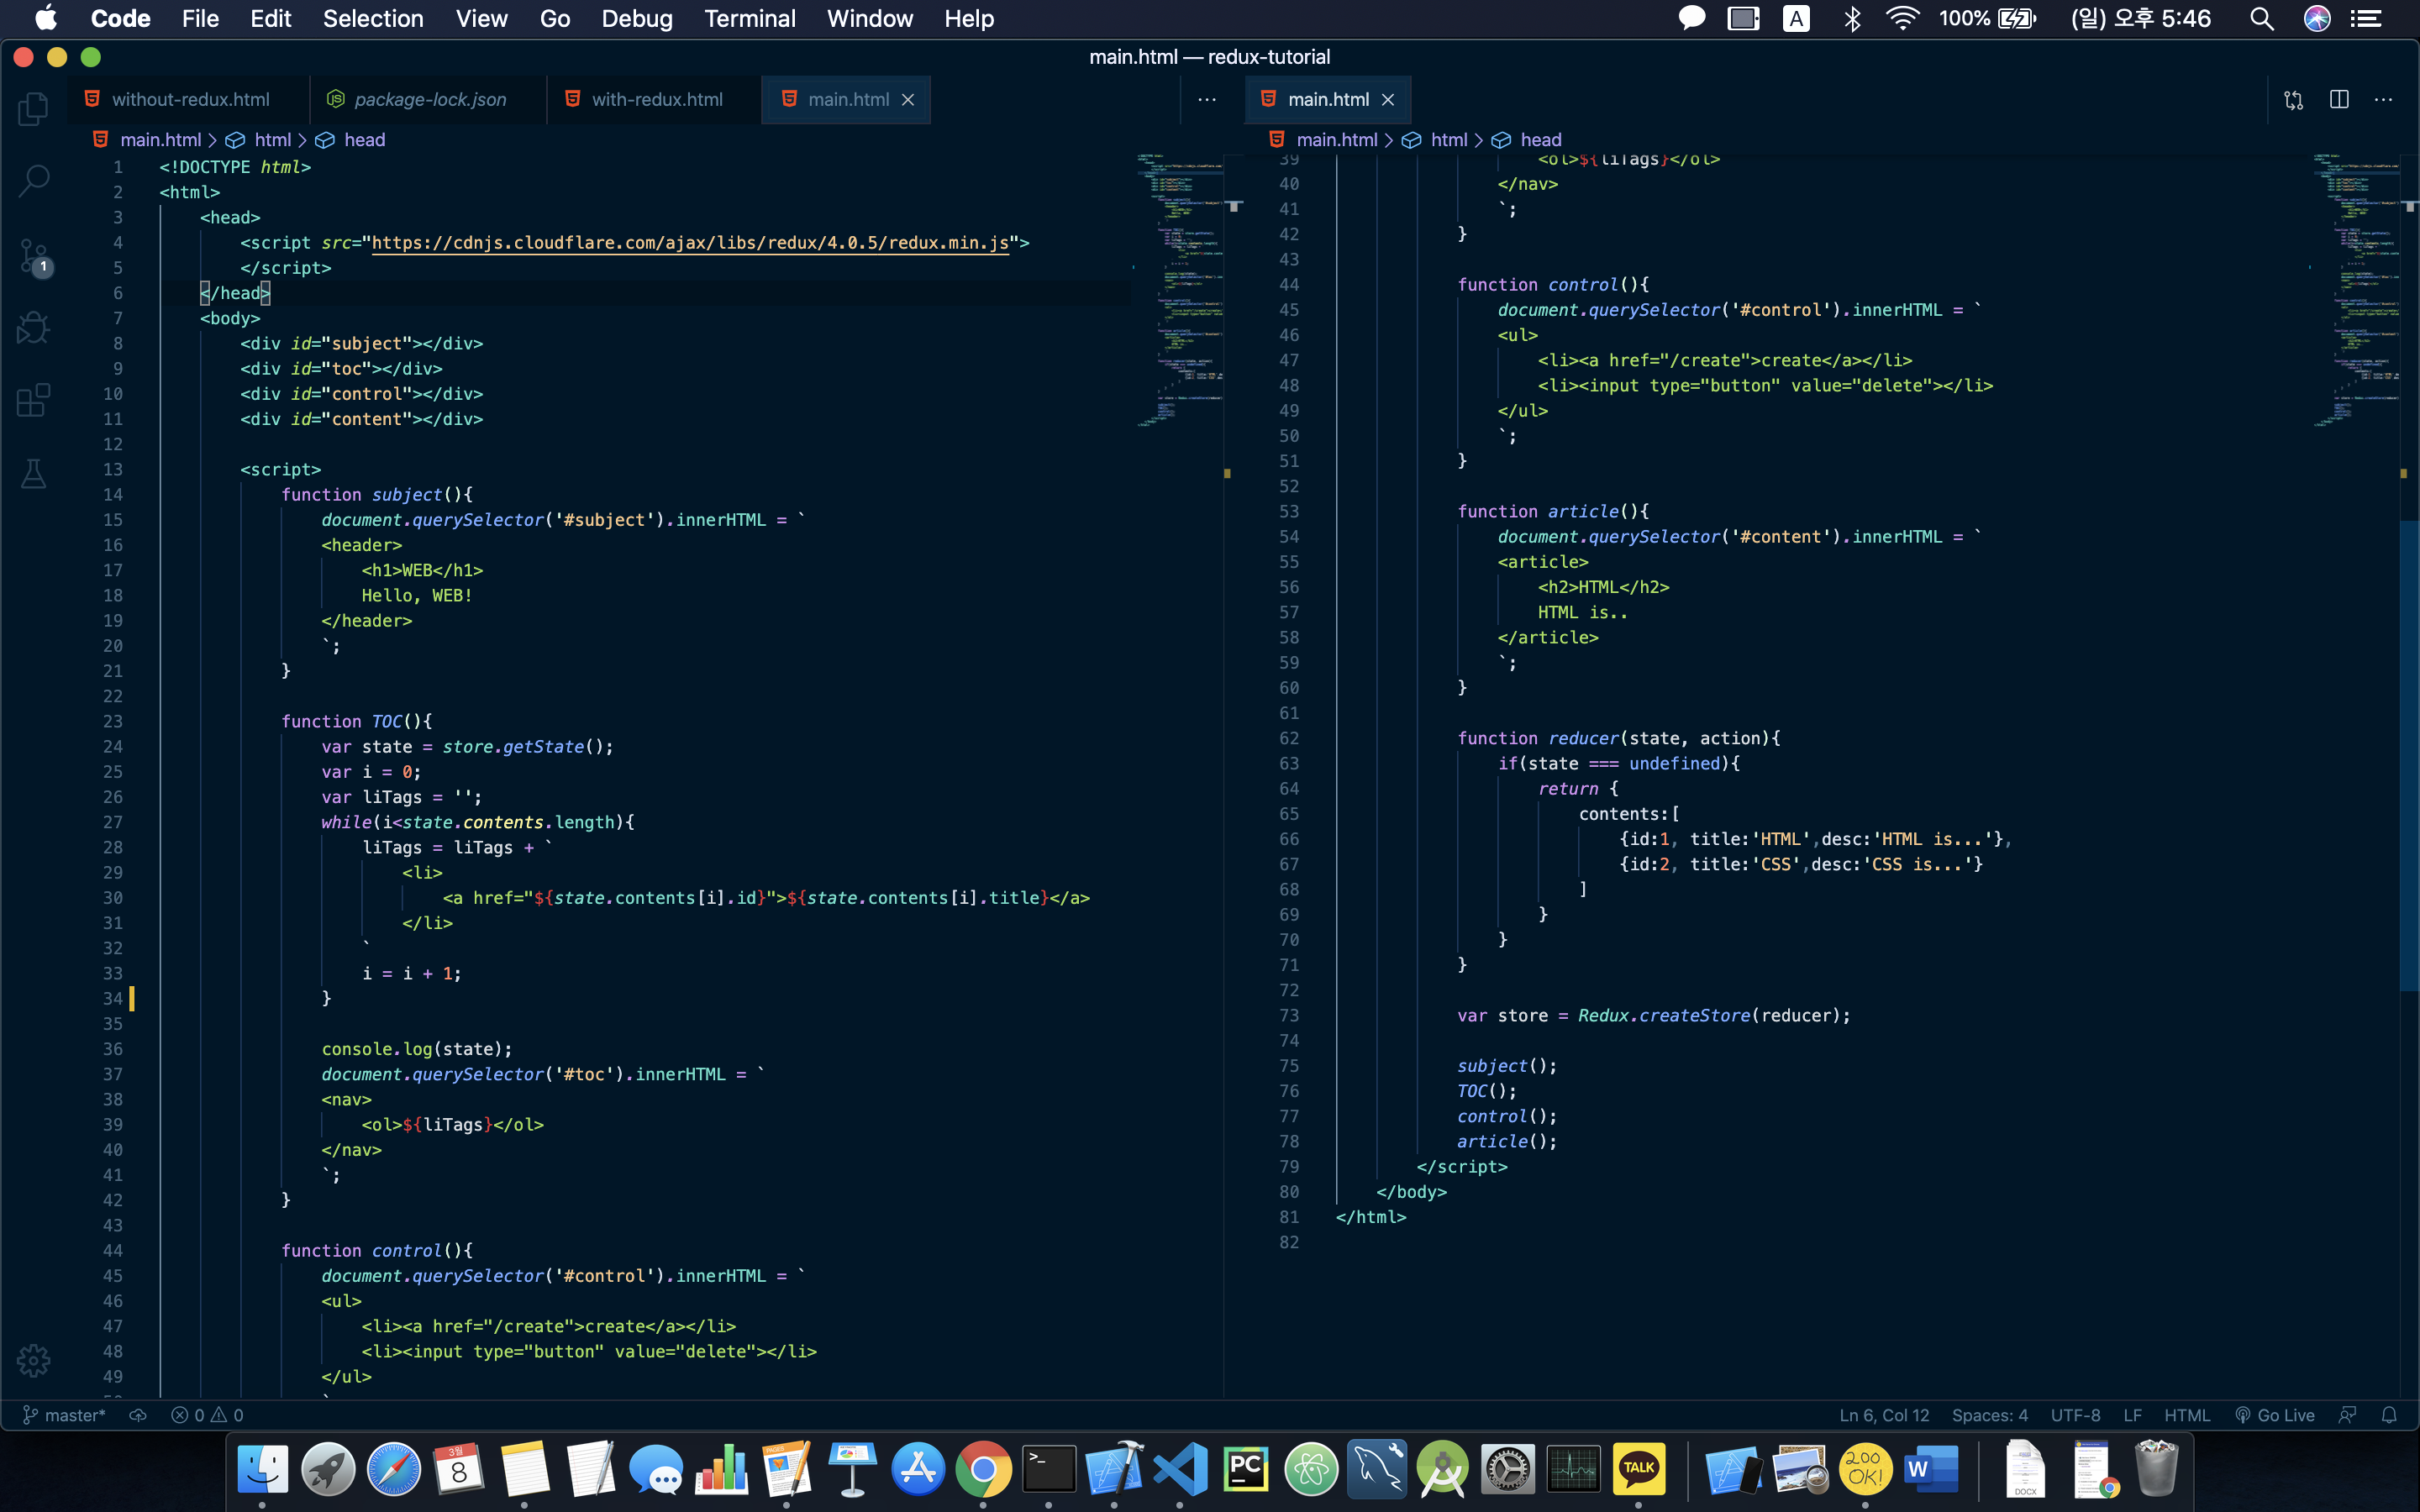The image size is (2420, 1512).
Task: Open the Test beaker view in the activity bar
Action: (x=33, y=473)
